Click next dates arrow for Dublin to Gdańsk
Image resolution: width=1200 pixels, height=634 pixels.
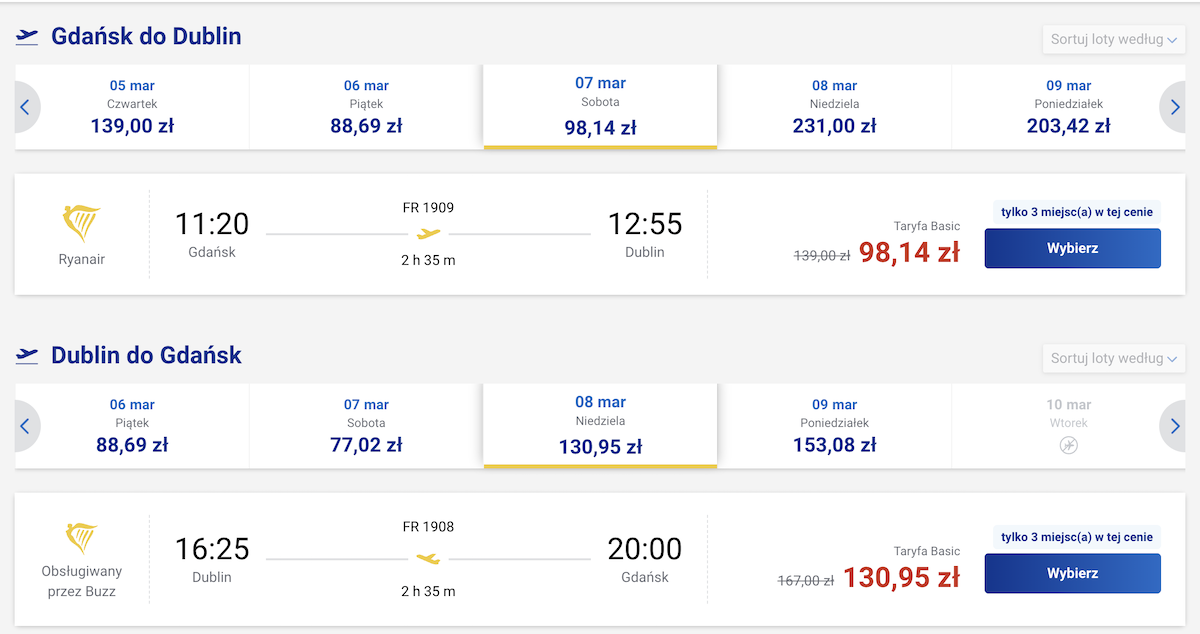click(1174, 426)
